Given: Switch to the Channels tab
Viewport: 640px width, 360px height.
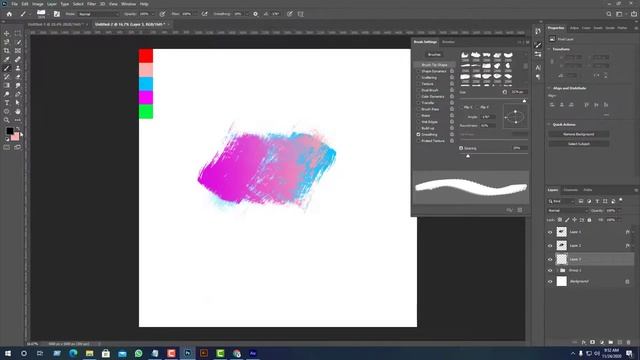Looking at the screenshot, I should [571, 190].
